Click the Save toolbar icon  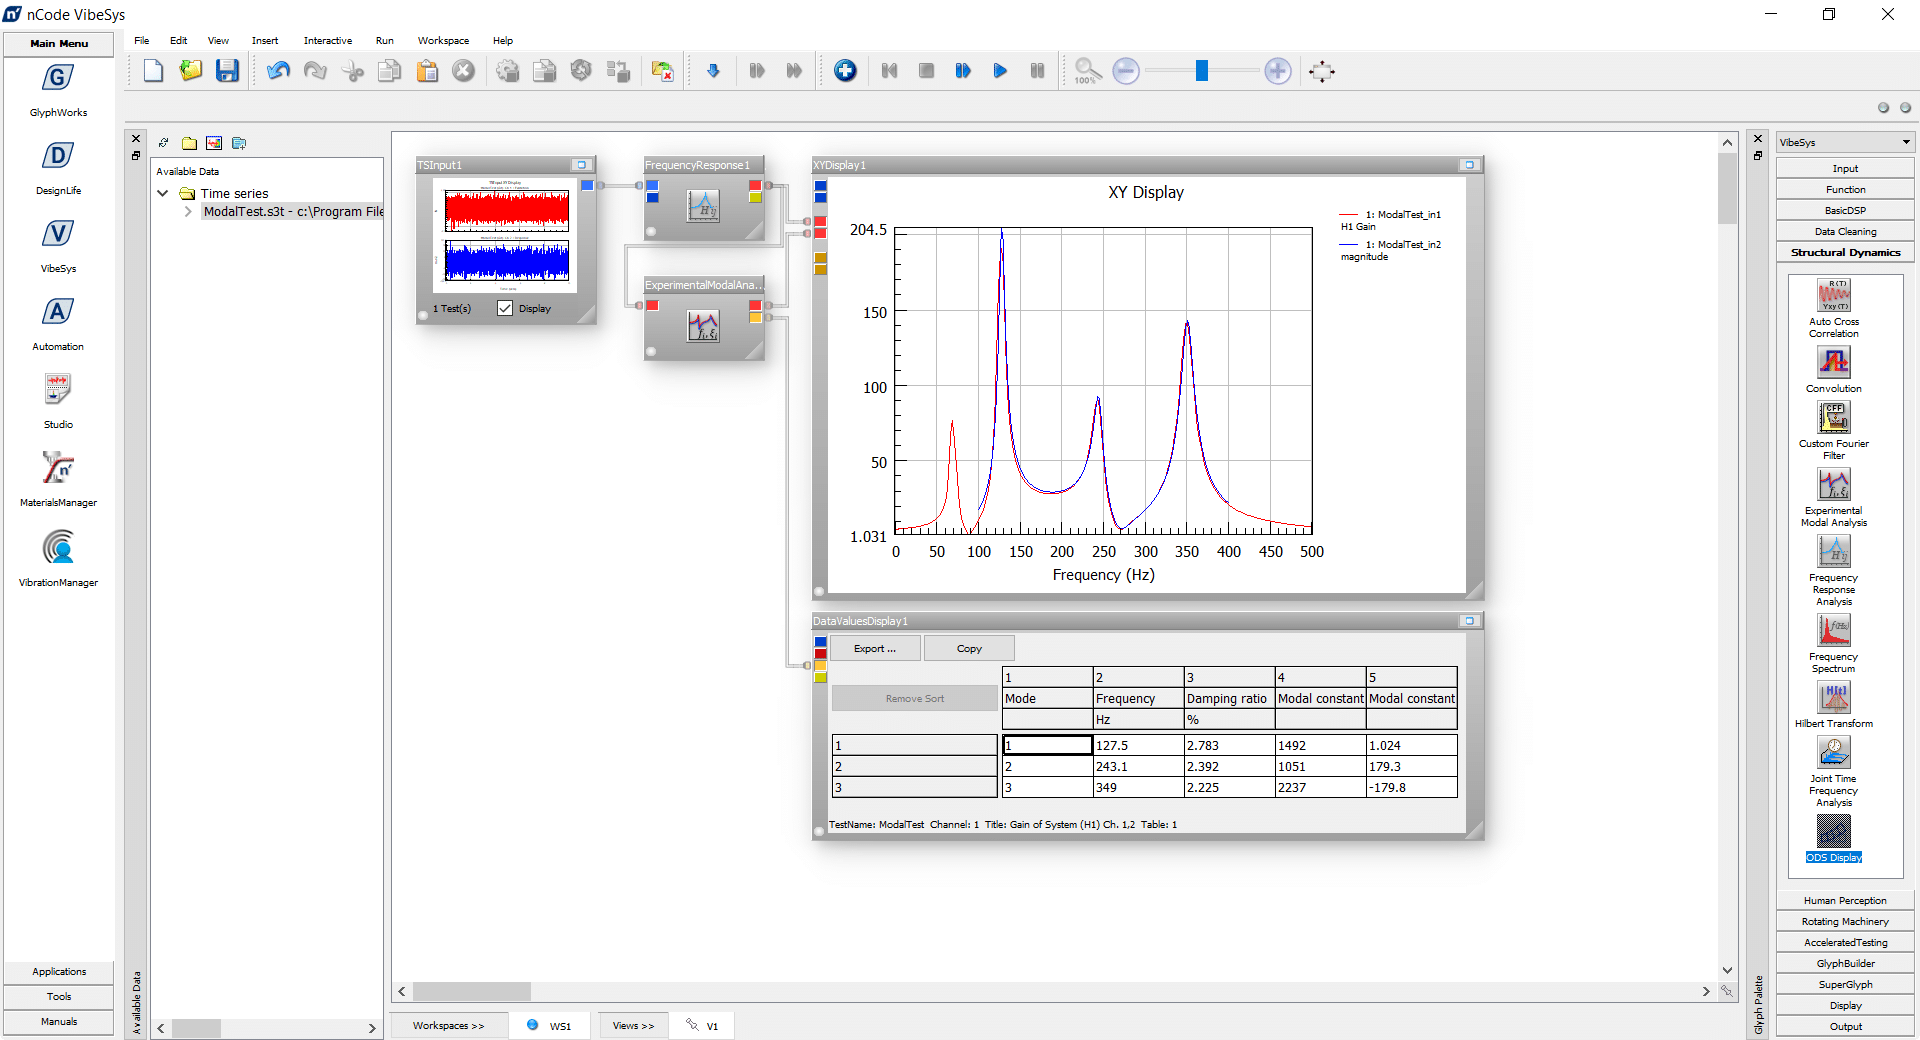coord(228,71)
